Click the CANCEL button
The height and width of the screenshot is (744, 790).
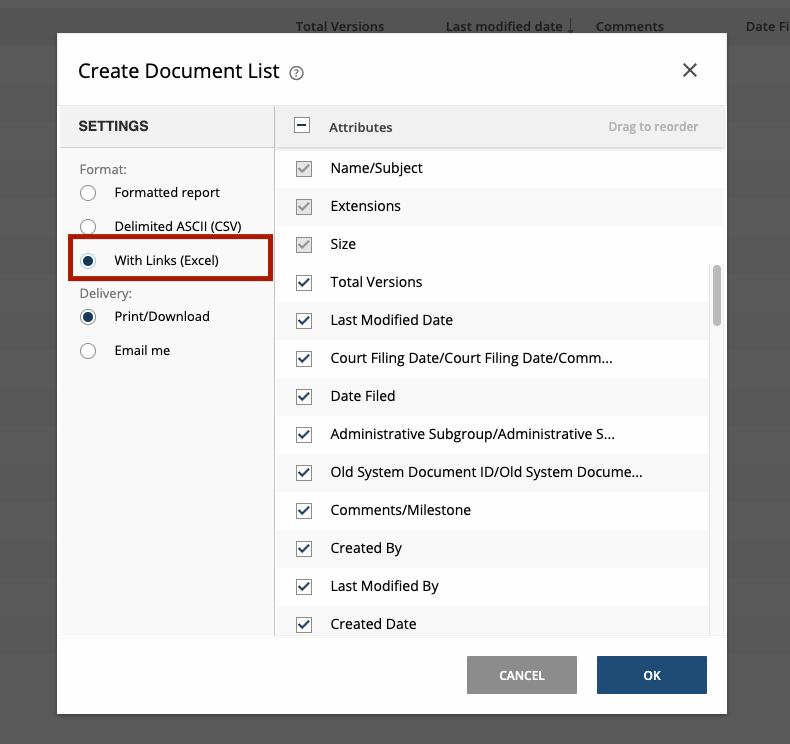(521, 675)
